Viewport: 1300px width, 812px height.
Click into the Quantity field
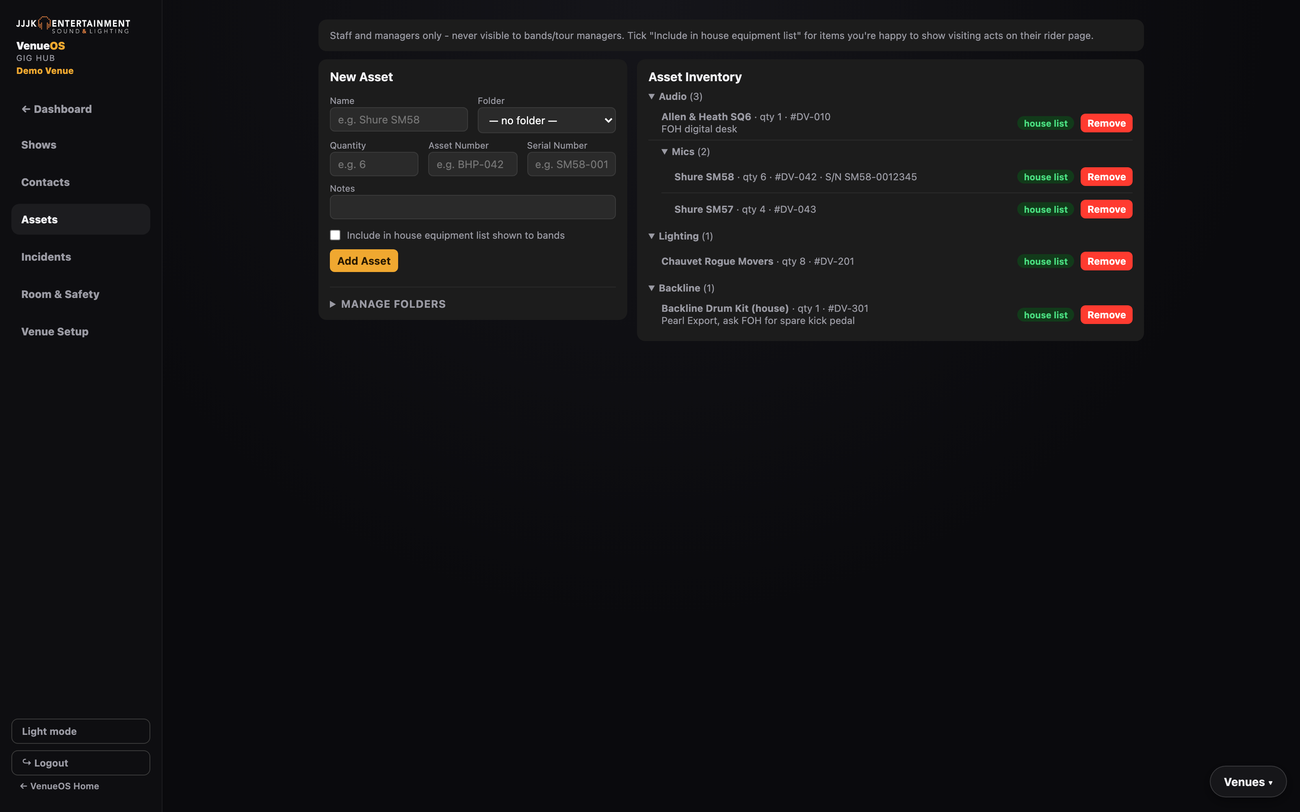pos(374,164)
